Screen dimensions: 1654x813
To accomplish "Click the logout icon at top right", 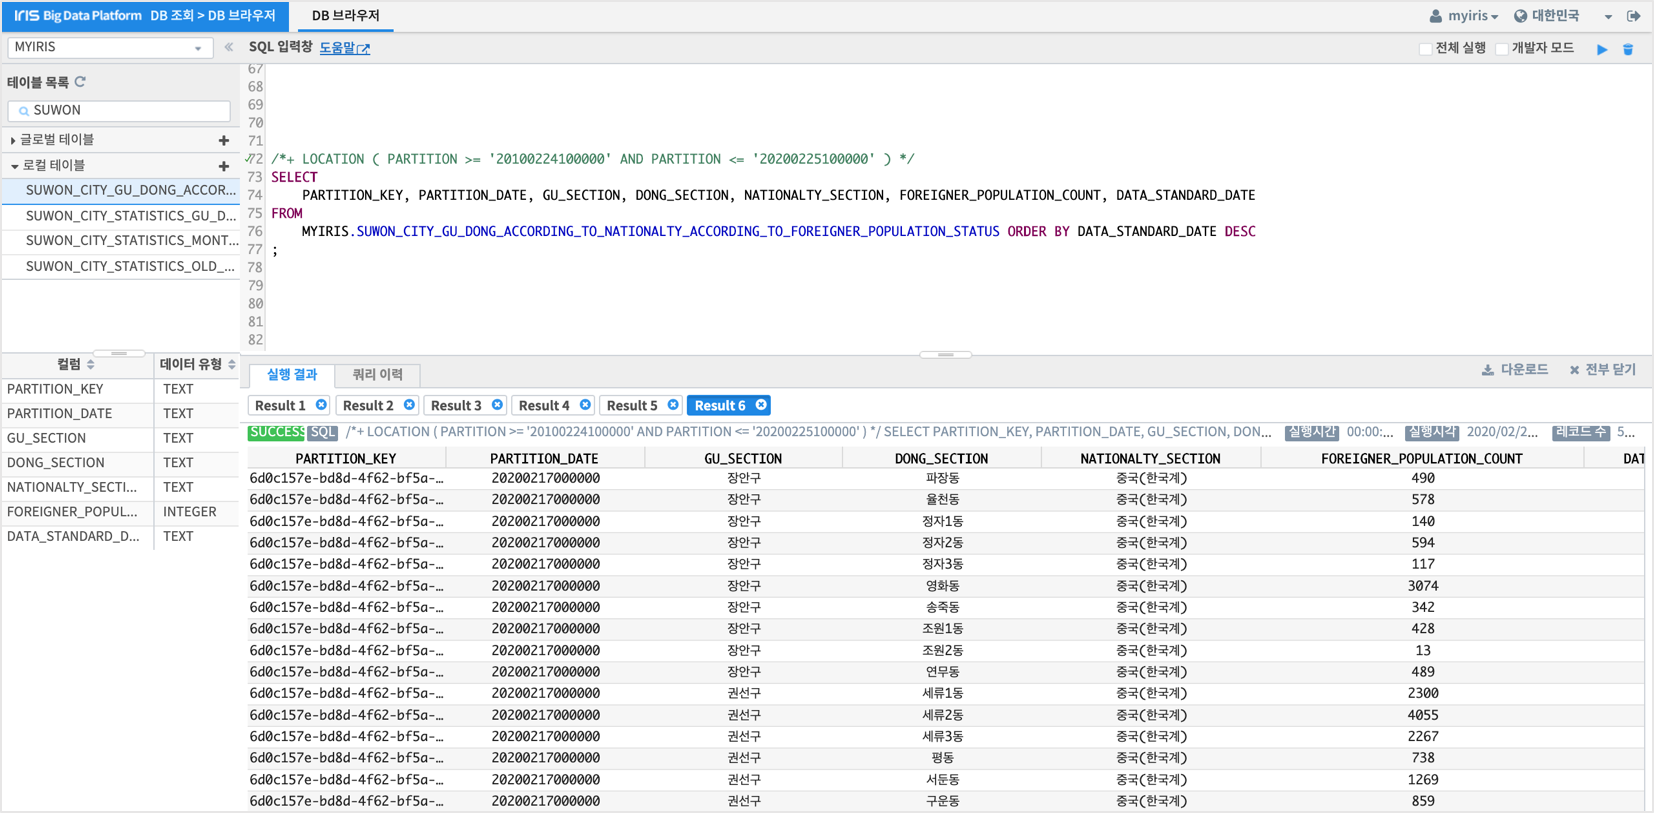I will click(1634, 16).
